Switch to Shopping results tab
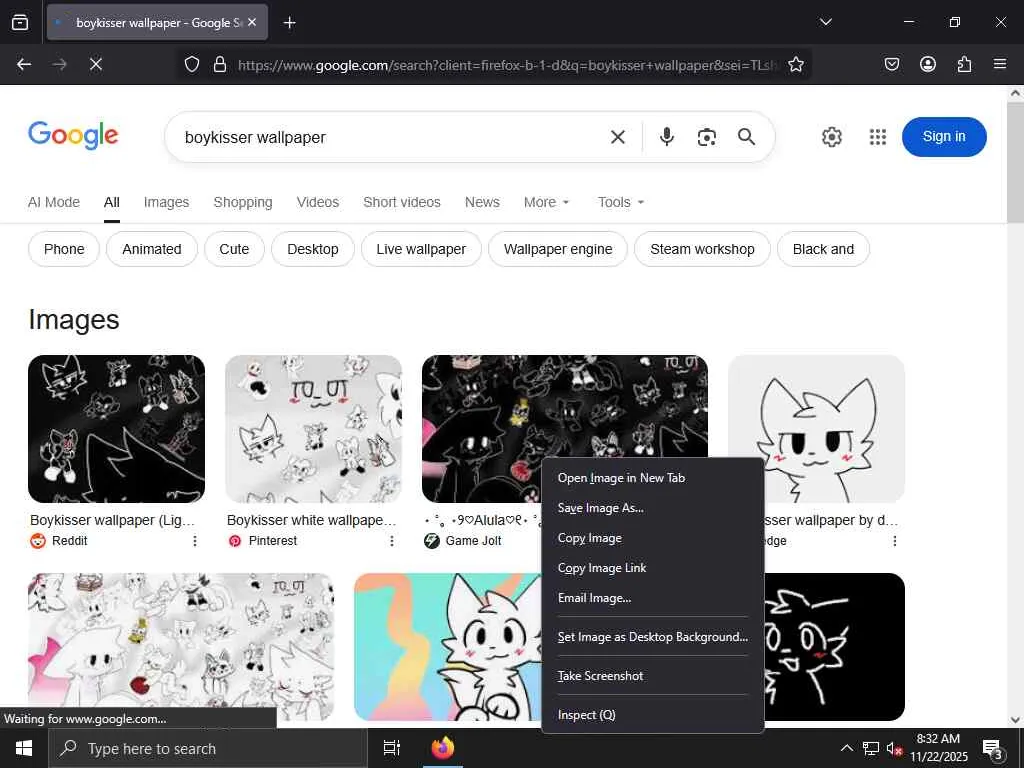This screenshot has height=768, width=1024. pos(243,202)
